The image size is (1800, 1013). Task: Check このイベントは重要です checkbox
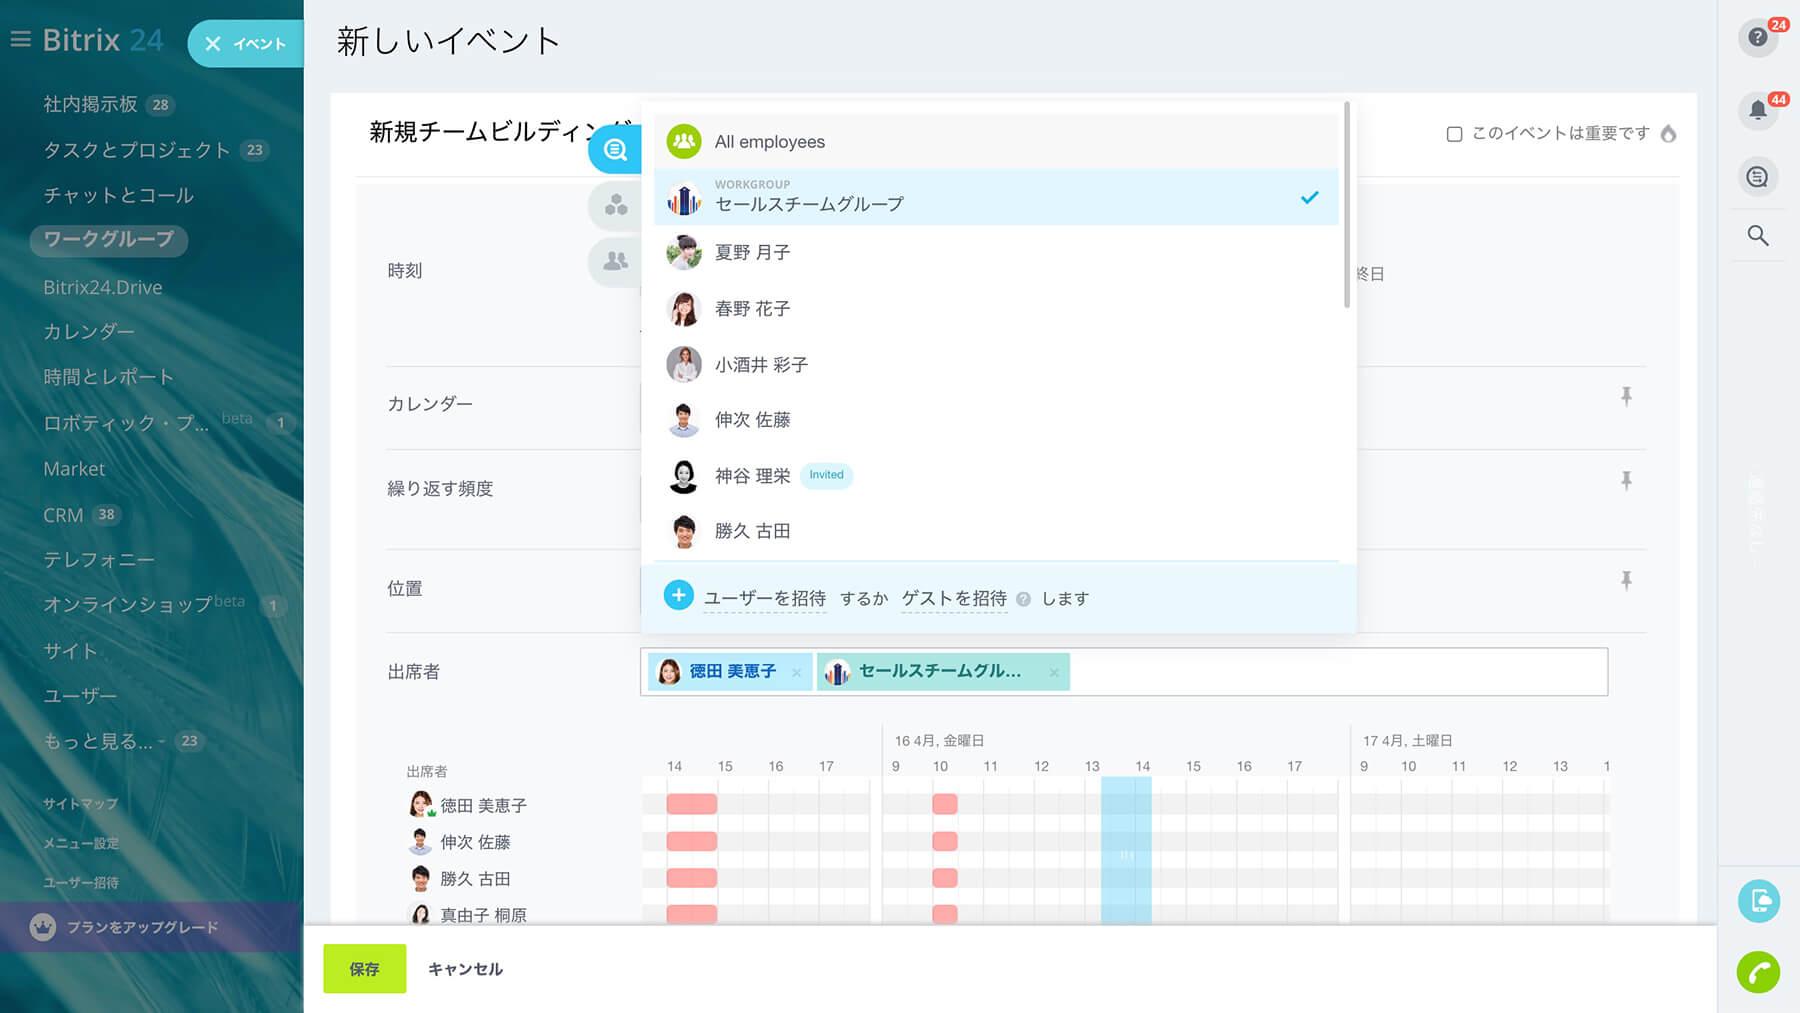1454,134
